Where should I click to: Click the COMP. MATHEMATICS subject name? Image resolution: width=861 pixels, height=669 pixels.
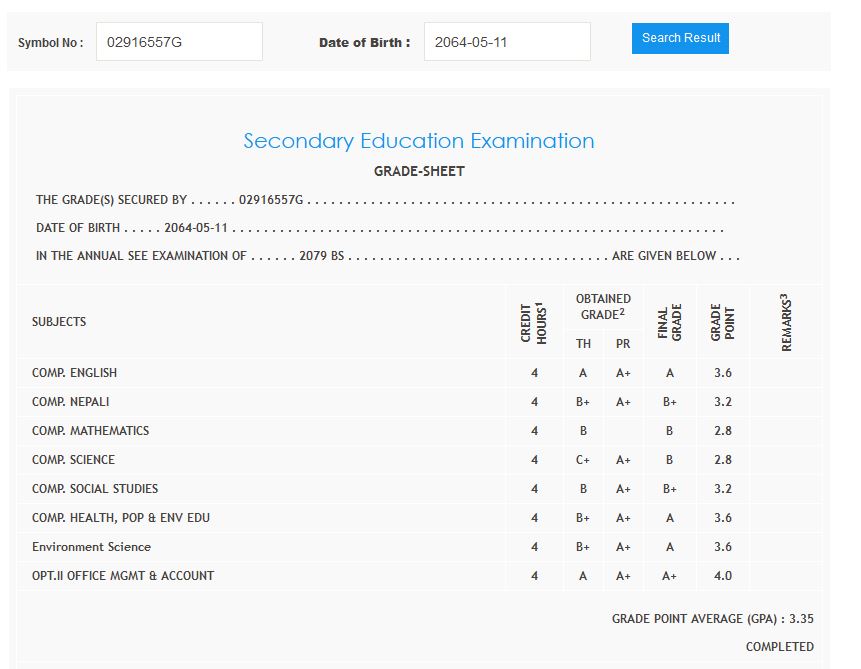tap(90, 431)
